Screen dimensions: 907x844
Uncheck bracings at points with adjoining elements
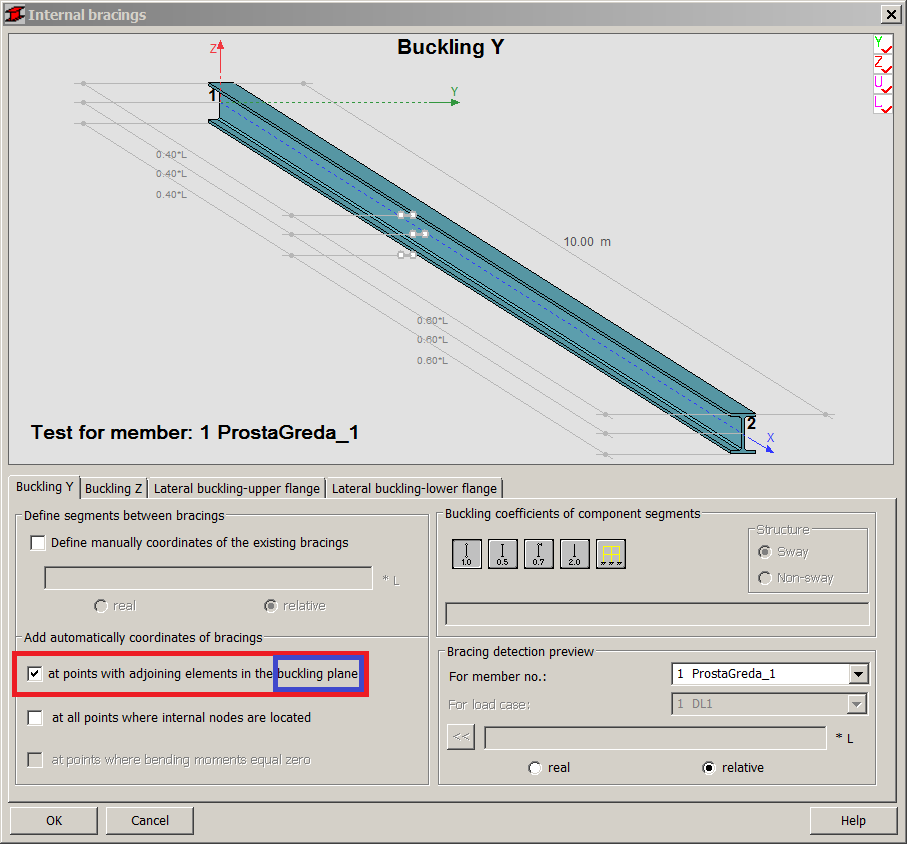click(x=34, y=673)
